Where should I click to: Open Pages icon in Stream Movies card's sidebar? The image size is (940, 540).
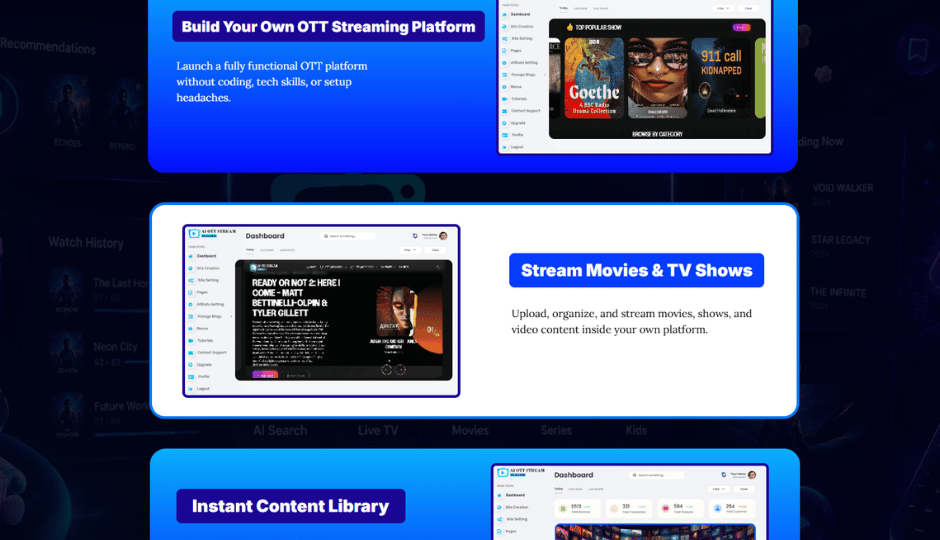pyautogui.click(x=191, y=292)
